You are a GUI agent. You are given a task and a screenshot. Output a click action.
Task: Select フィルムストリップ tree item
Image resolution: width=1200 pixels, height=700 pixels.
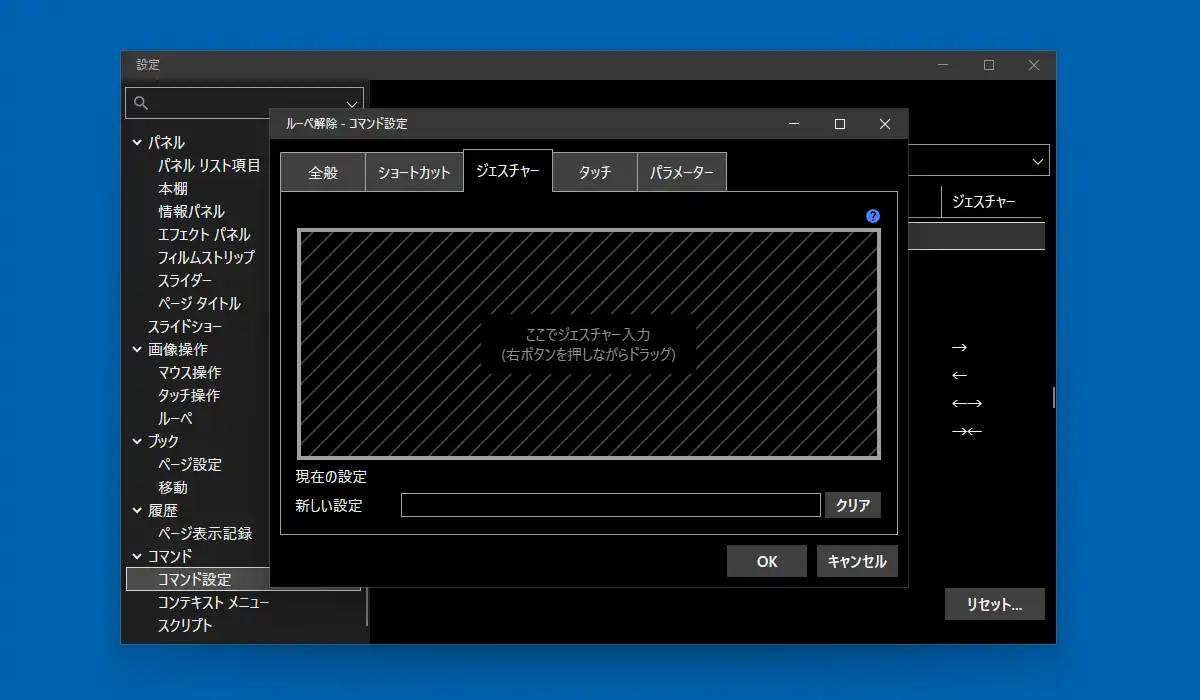[x=206, y=258]
